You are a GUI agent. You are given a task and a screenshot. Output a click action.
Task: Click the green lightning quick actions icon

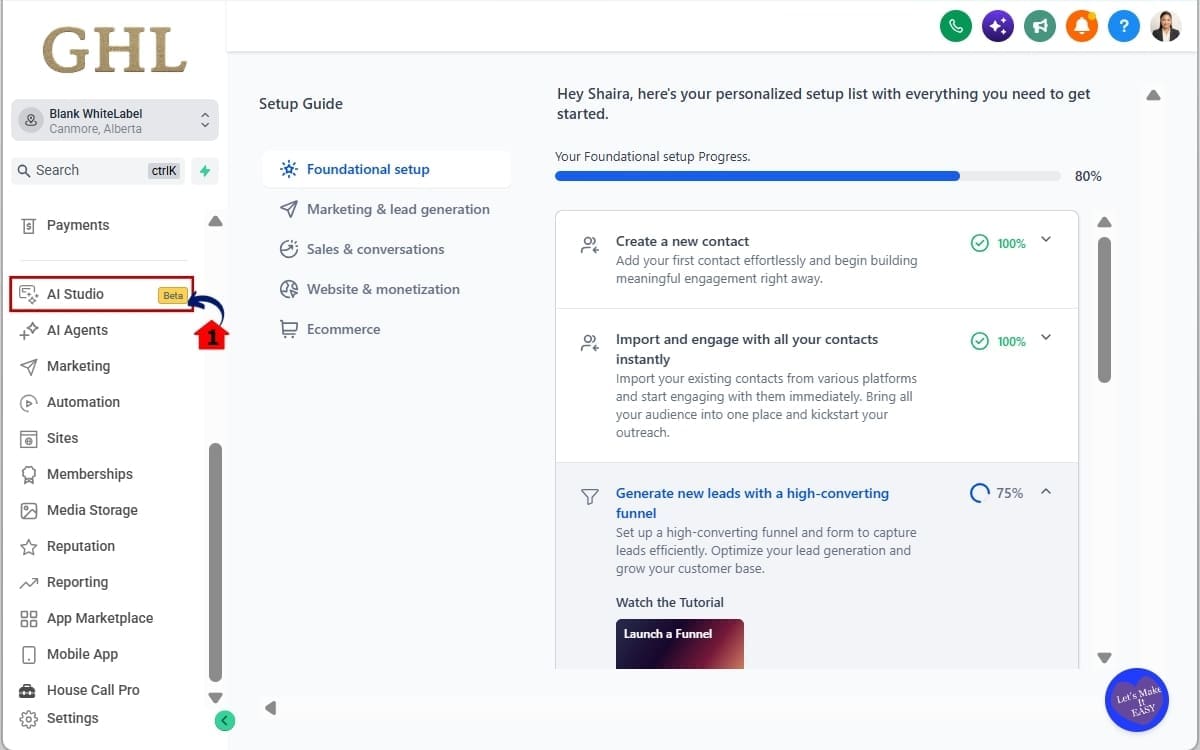click(205, 171)
